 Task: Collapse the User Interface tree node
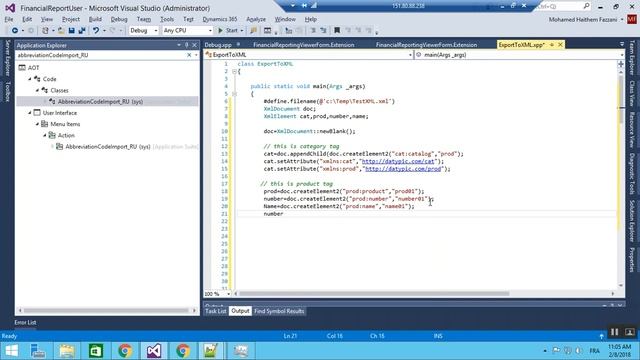tap(30, 113)
